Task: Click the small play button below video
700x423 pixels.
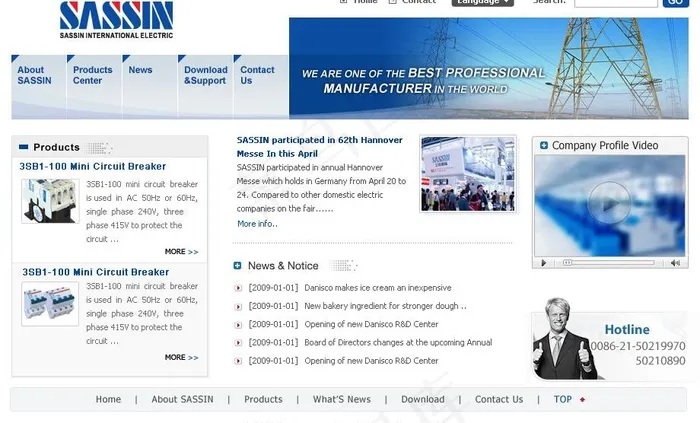Action: coord(544,263)
